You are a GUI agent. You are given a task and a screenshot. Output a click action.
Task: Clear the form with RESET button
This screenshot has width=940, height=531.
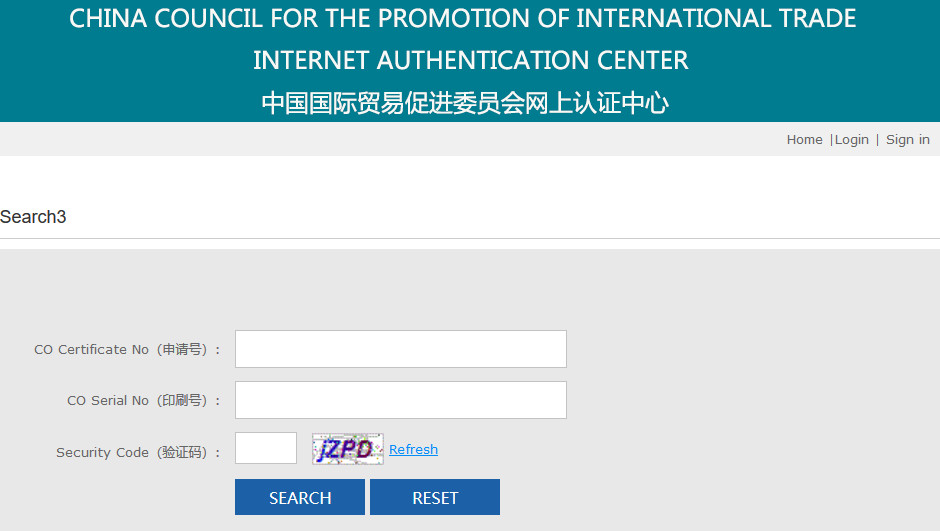[x=435, y=497]
